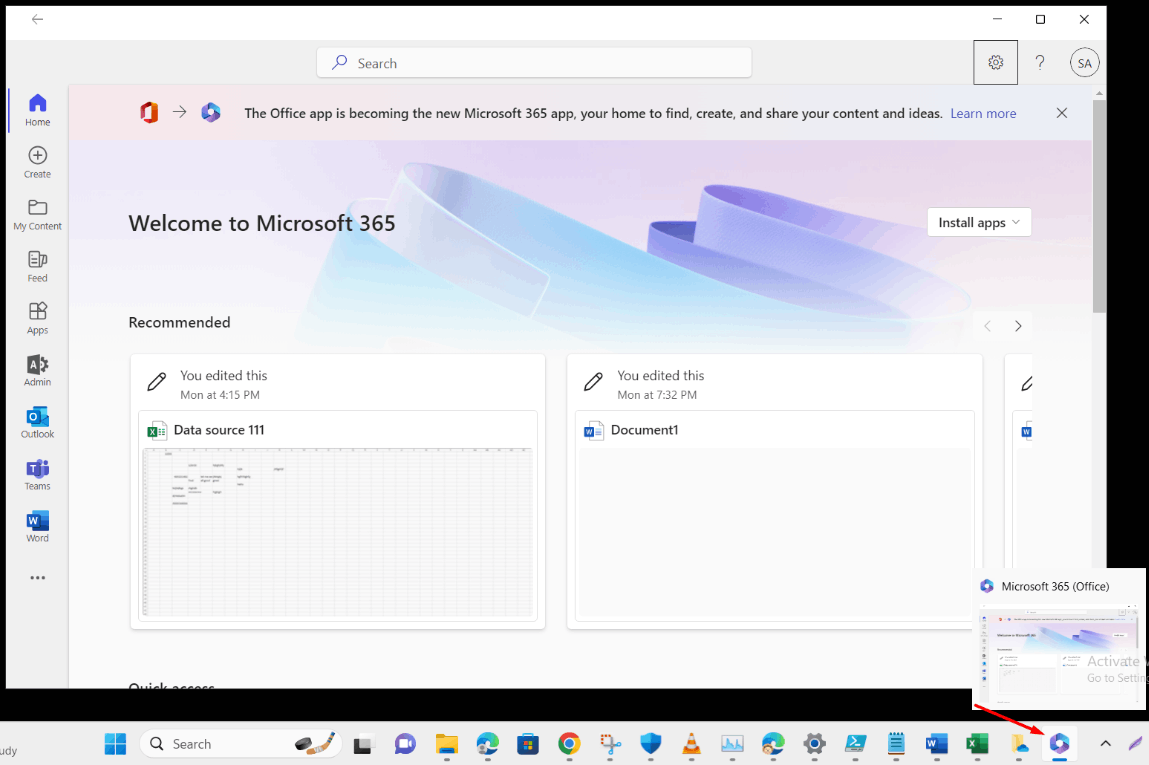Click "Mon at 4:15 PM" timestamp
Image resolution: width=1149 pixels, height=765 pixels.
coord(220,395)
